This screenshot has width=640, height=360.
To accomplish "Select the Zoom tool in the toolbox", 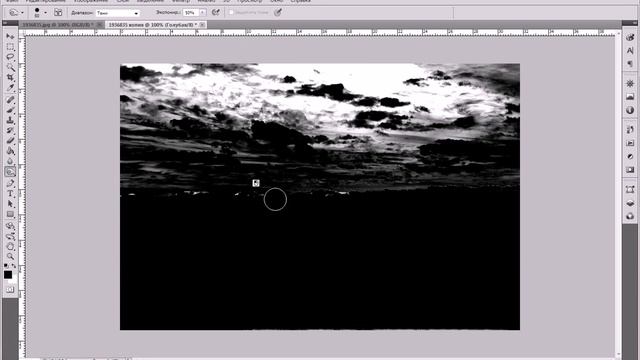I will (x=10, y=256).
